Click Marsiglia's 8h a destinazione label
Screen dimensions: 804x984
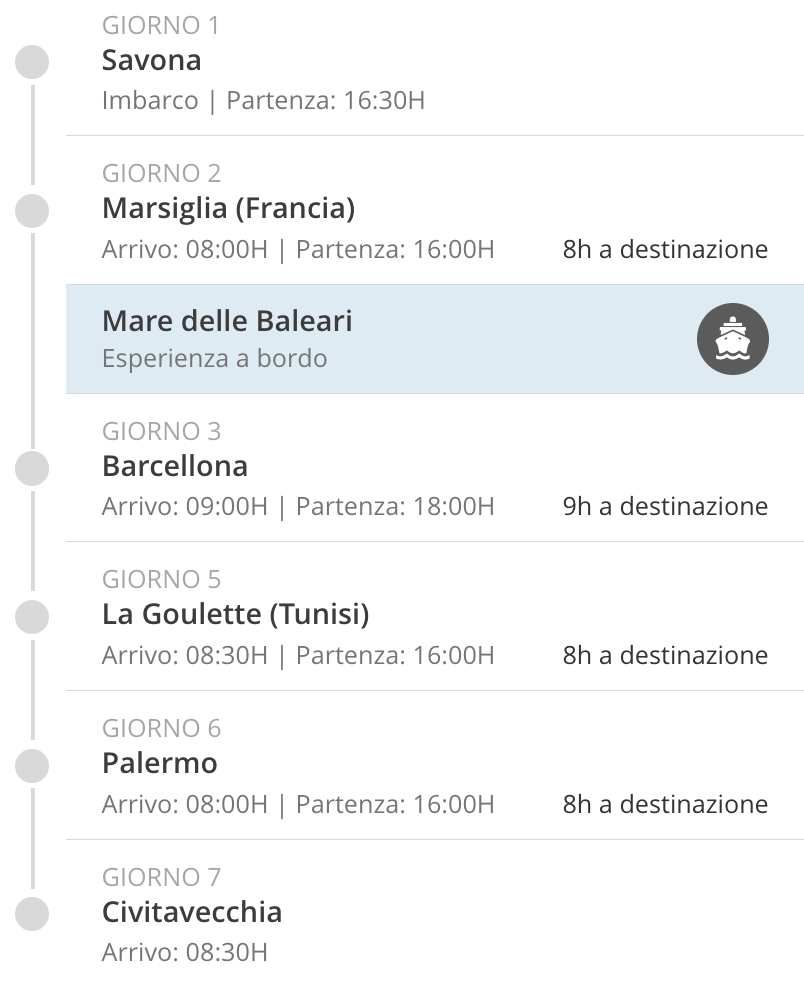[x=665, y=249]
